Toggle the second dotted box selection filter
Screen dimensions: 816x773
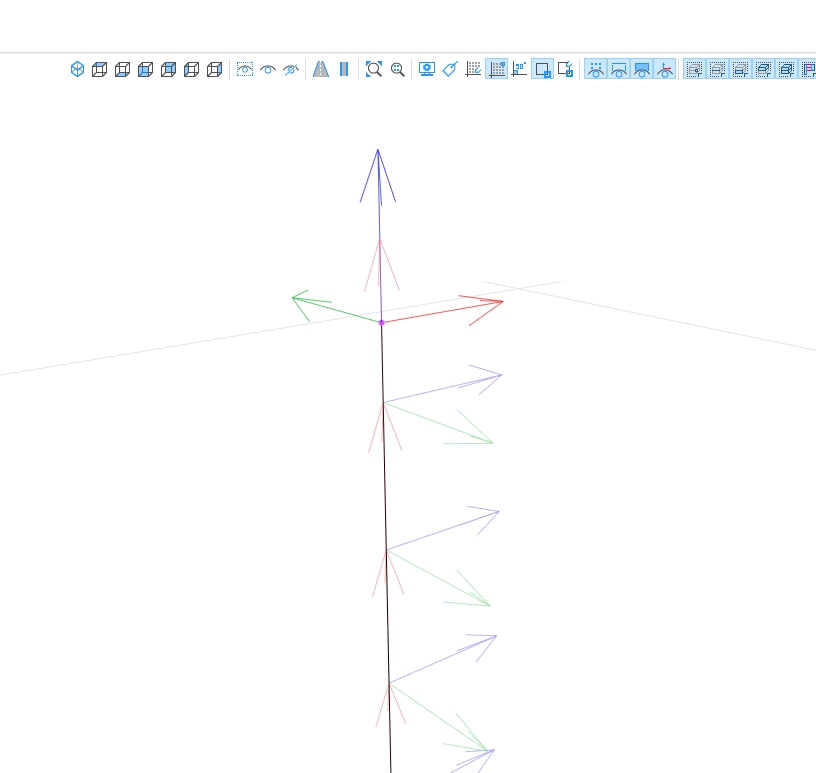(x=718, y=69)
